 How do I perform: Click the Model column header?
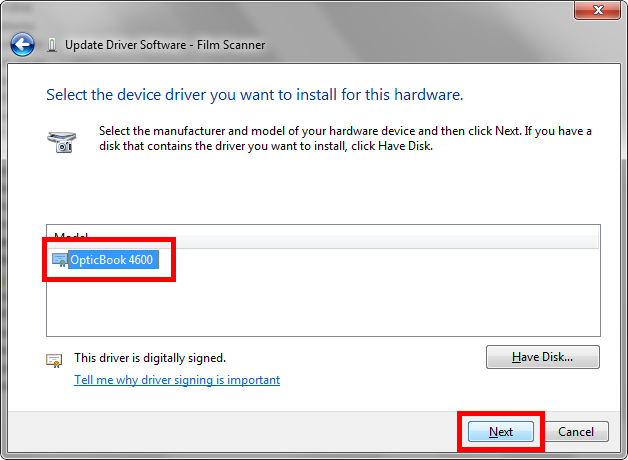click(x=322, y=237)
